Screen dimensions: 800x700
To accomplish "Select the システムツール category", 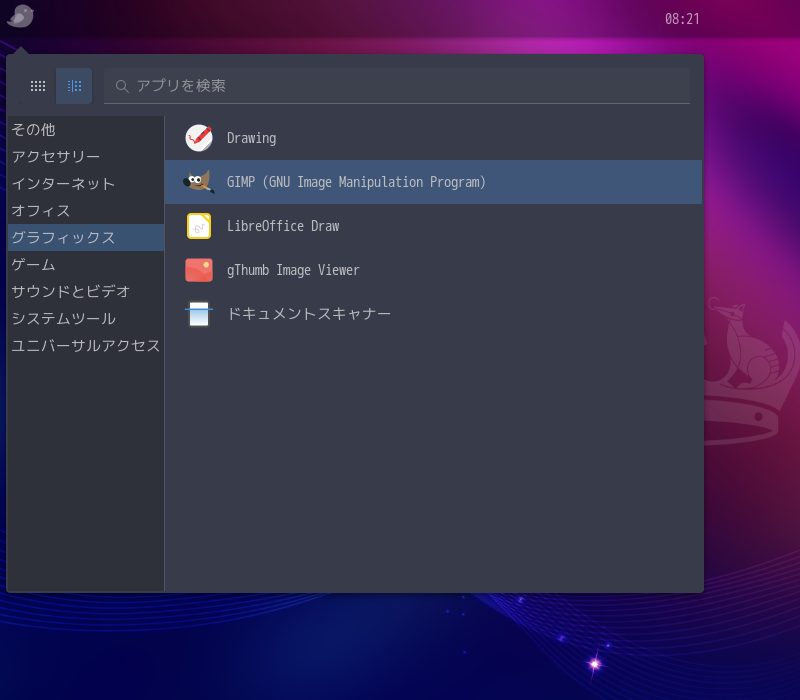I will (86, 318).
